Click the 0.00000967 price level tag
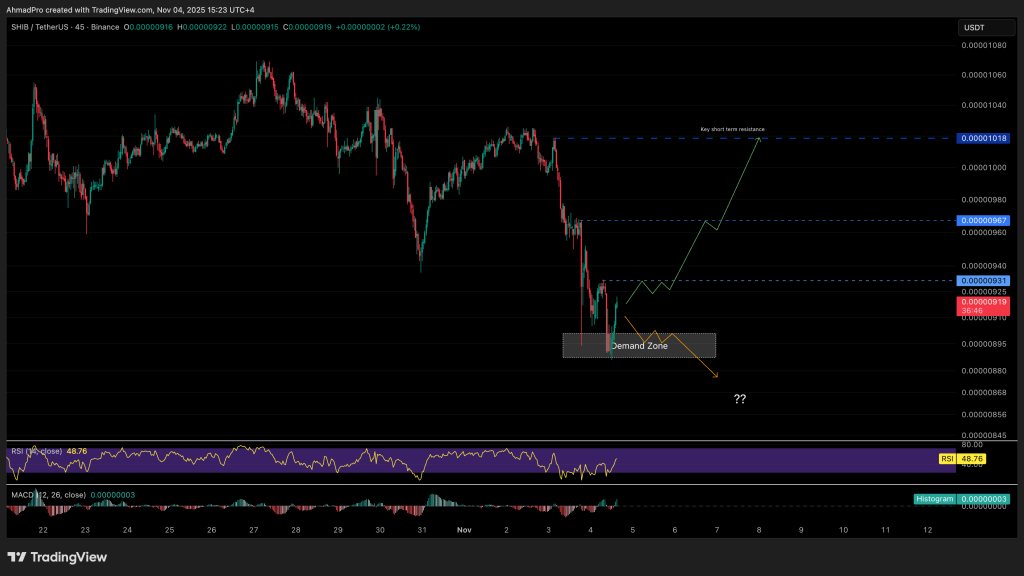 pos(984,220)
